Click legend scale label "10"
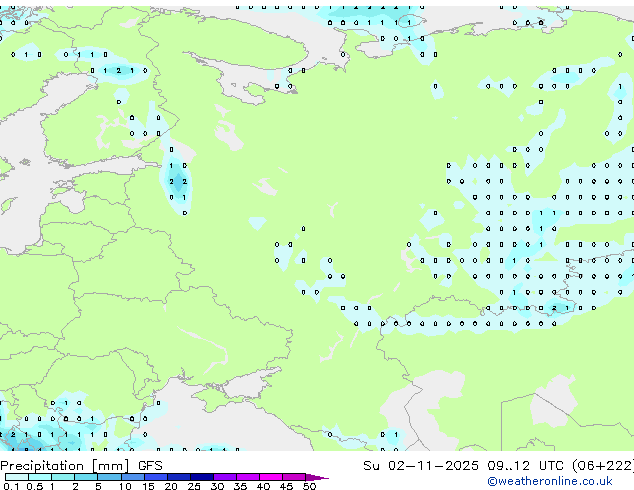This screenshot has width=634, height=490. coord(125,486)
